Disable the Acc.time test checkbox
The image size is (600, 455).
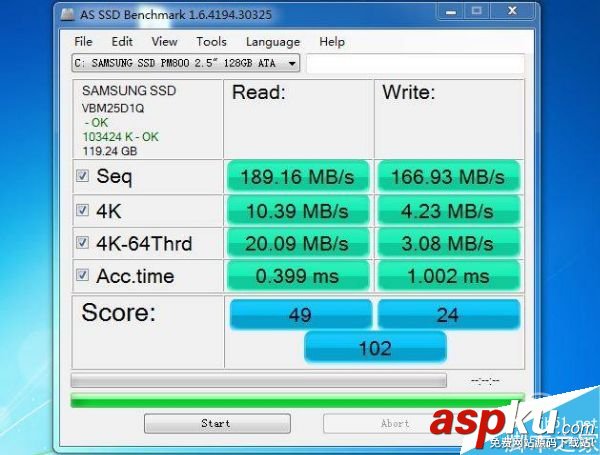tap(82, 275)
